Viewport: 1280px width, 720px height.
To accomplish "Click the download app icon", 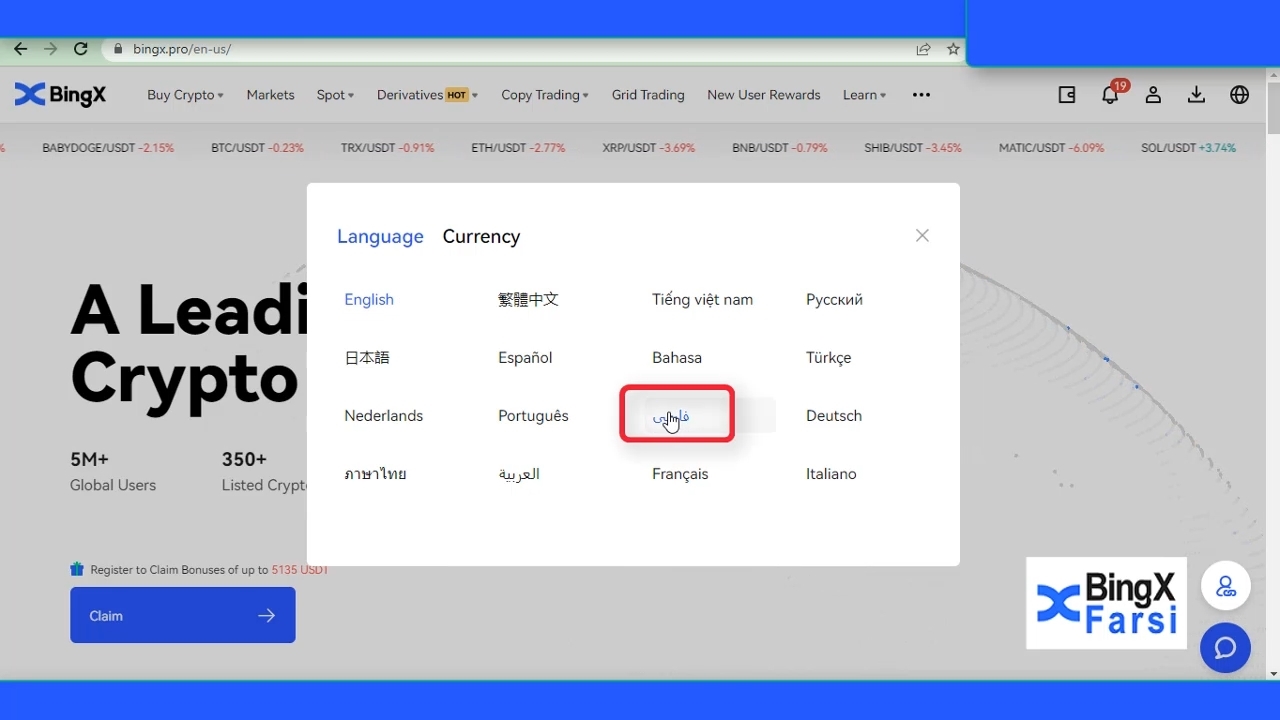I will coord(1196,95).
